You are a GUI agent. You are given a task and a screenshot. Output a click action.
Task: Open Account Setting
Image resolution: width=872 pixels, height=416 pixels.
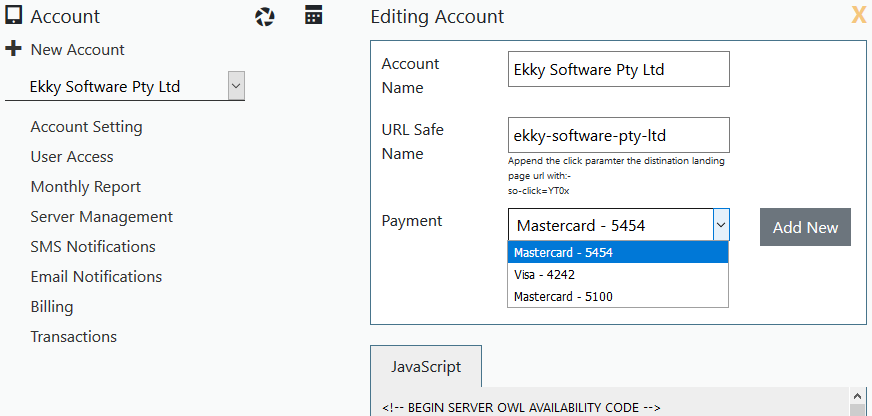(86, 127)
